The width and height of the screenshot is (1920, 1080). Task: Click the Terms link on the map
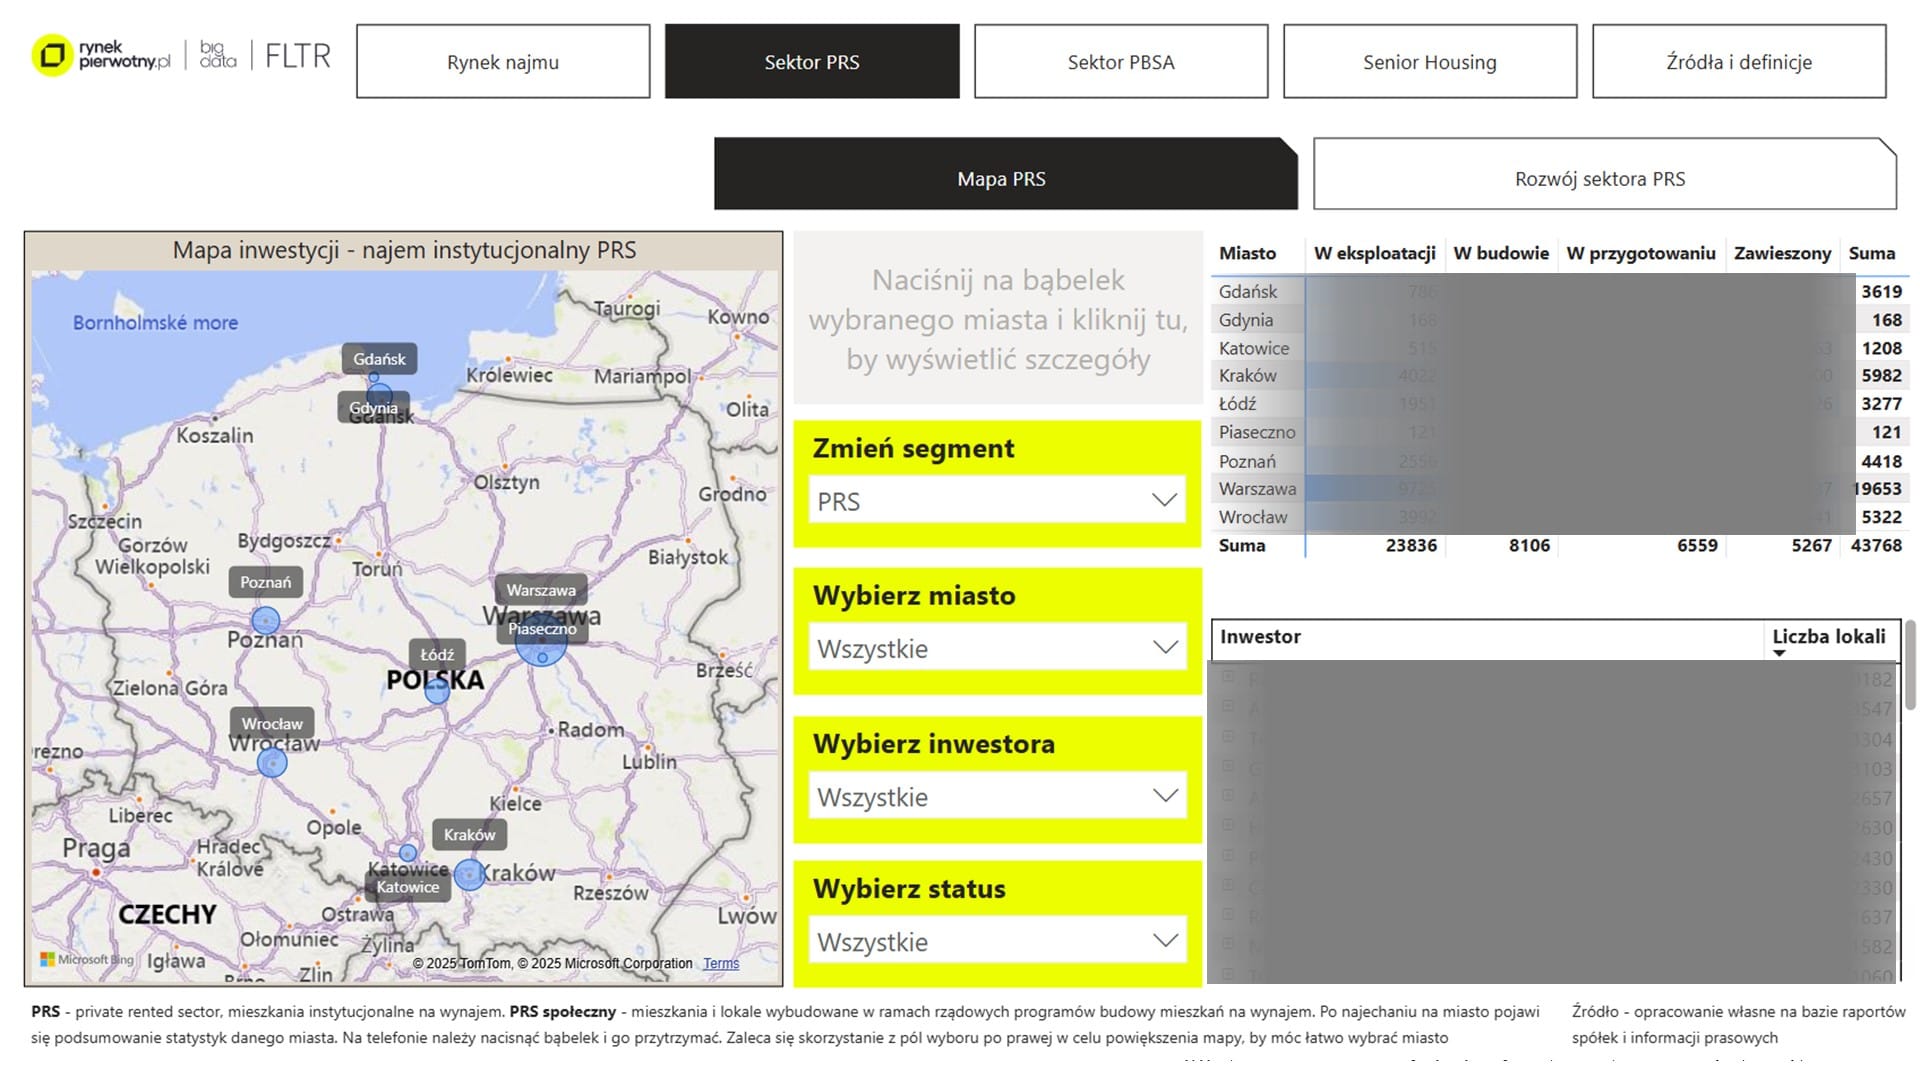720,963
